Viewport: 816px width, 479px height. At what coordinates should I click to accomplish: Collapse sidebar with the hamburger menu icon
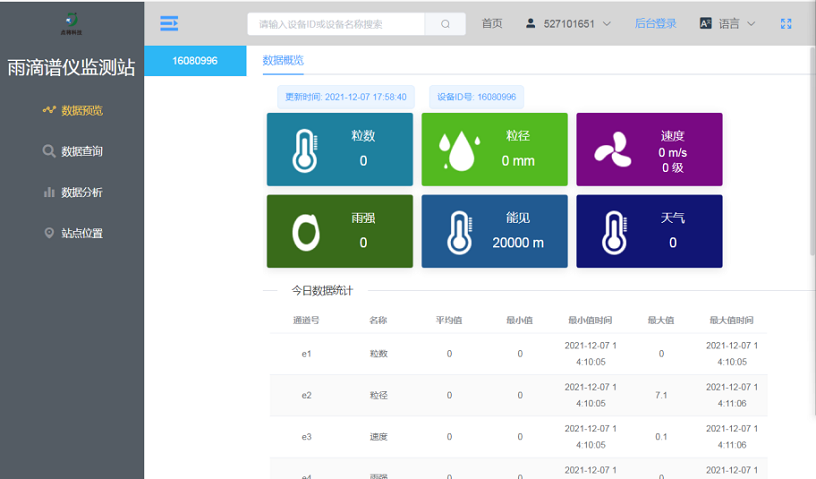pyautogui.click(x=169, y=24)
